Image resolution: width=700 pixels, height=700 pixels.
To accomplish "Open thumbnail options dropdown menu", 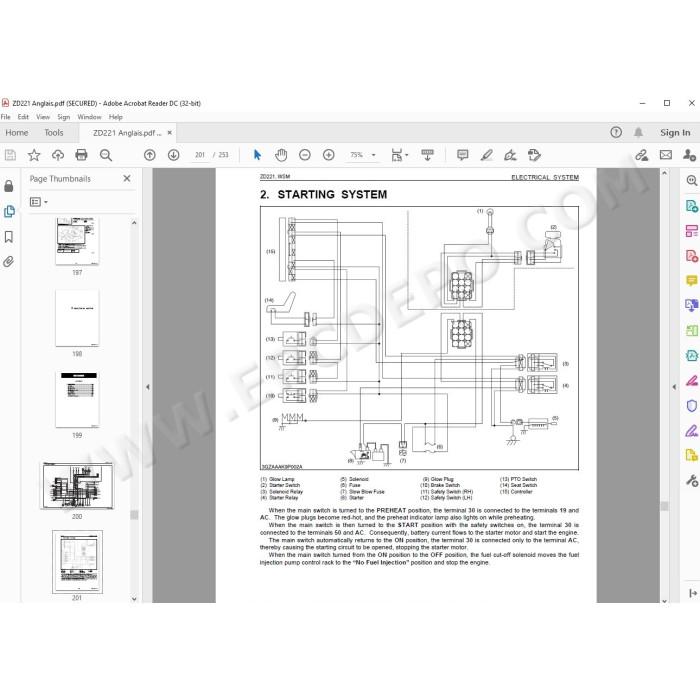I will 39,202.
